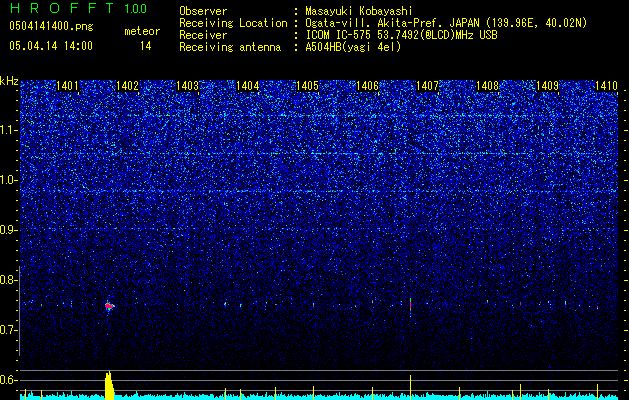This screenshot has width=629, height=400.
Task: Click the 1.0 kHz frequency axis label
Action: point(9,180)
